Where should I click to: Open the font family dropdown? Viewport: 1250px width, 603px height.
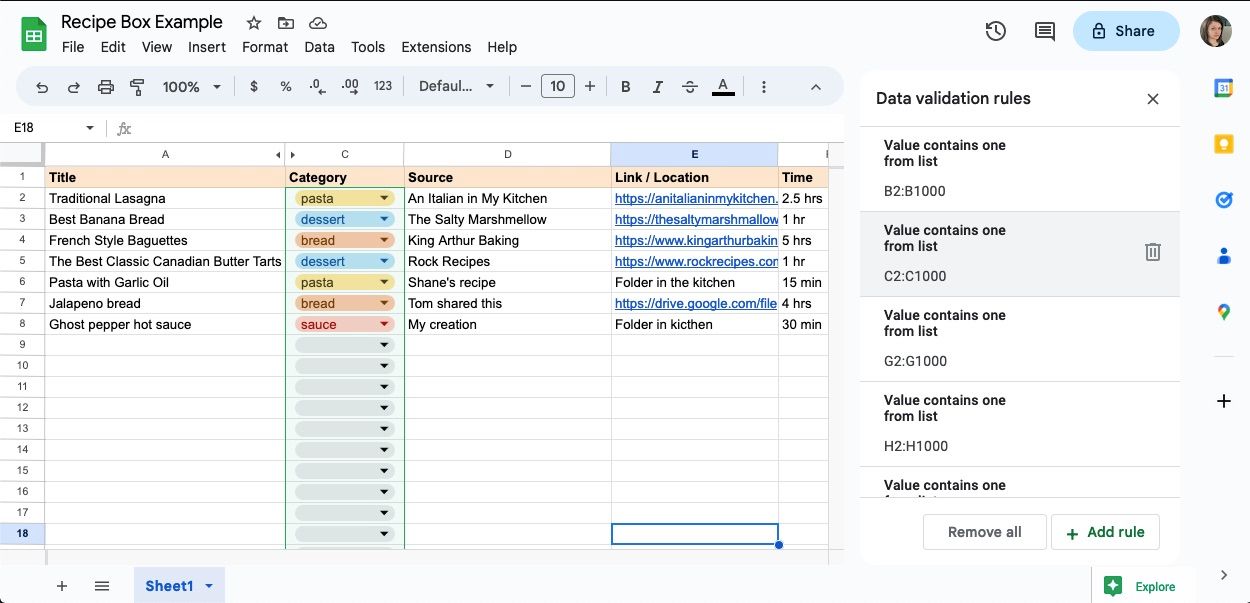tap(456, 87)
